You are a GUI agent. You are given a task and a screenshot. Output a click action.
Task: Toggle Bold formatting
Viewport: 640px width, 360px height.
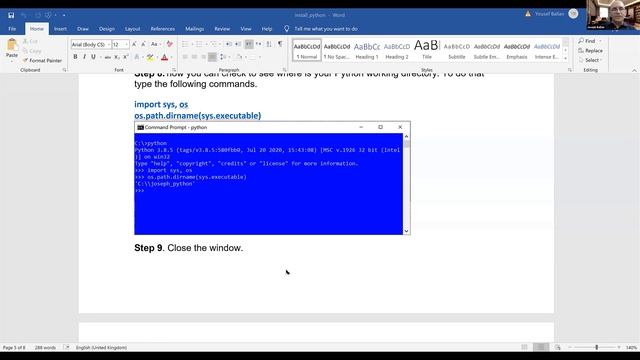tap(76, 57)
